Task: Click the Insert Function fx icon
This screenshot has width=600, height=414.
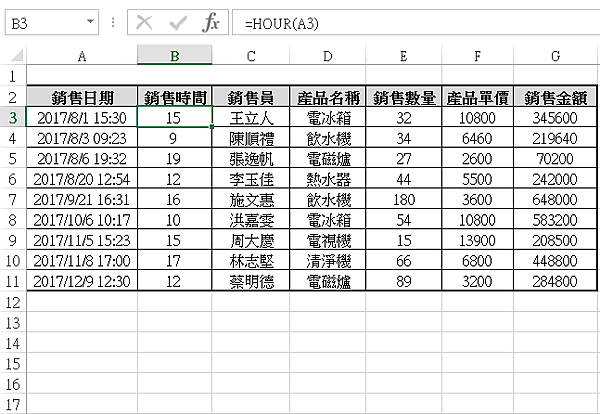Action: point(211,23)
